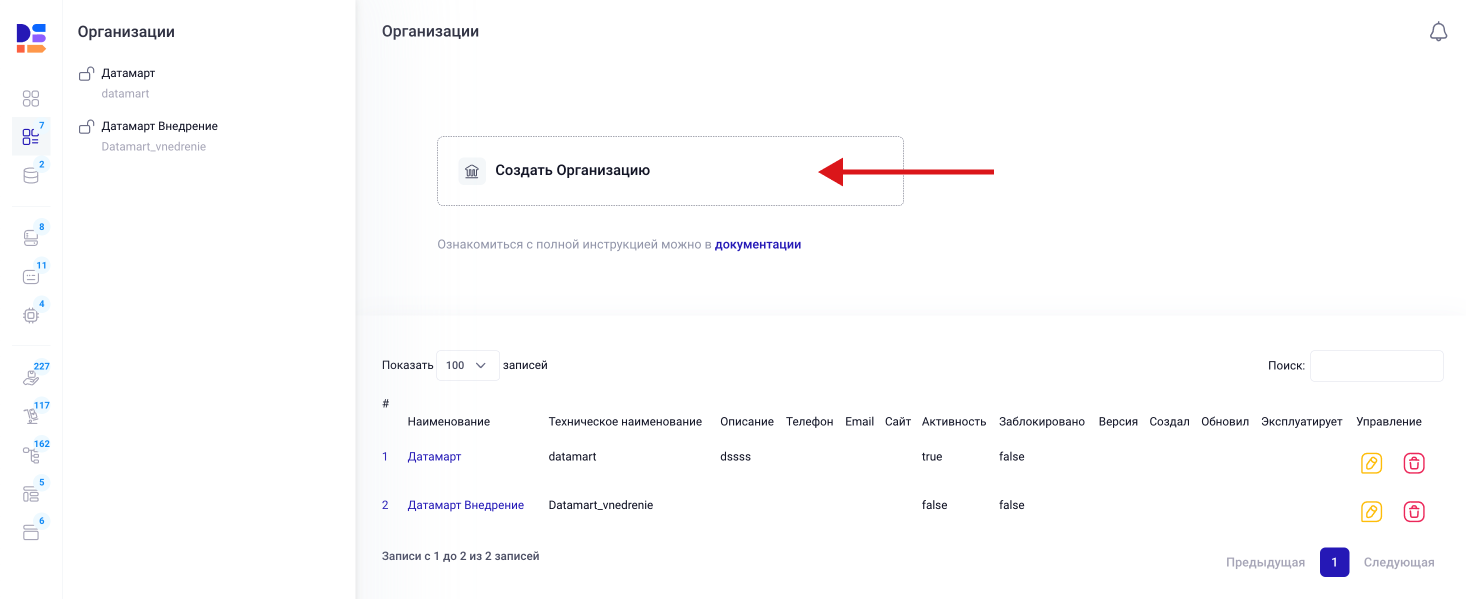Delete the Датамарт organization row

[1414, 463]
